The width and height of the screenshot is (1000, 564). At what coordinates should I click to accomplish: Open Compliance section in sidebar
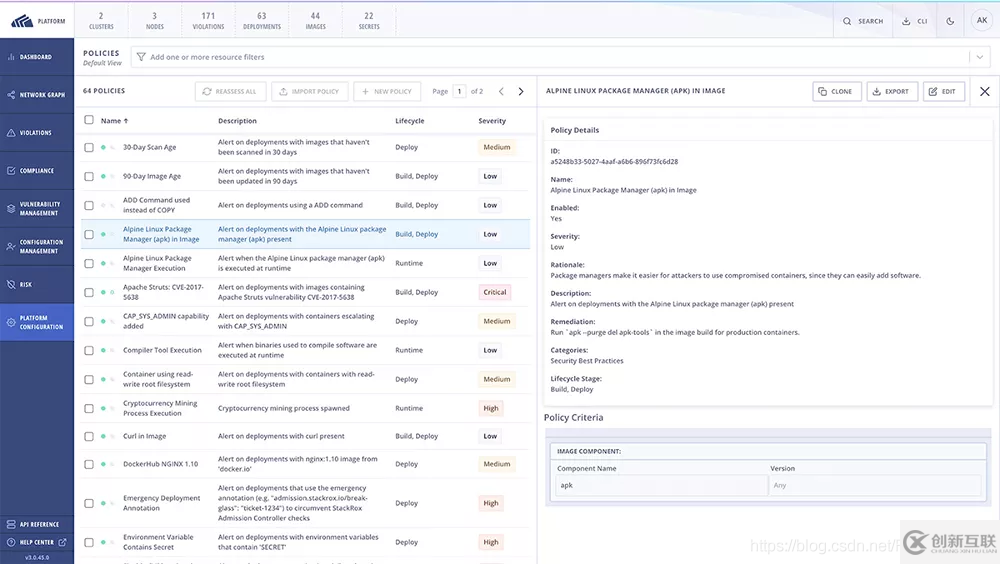36,170
